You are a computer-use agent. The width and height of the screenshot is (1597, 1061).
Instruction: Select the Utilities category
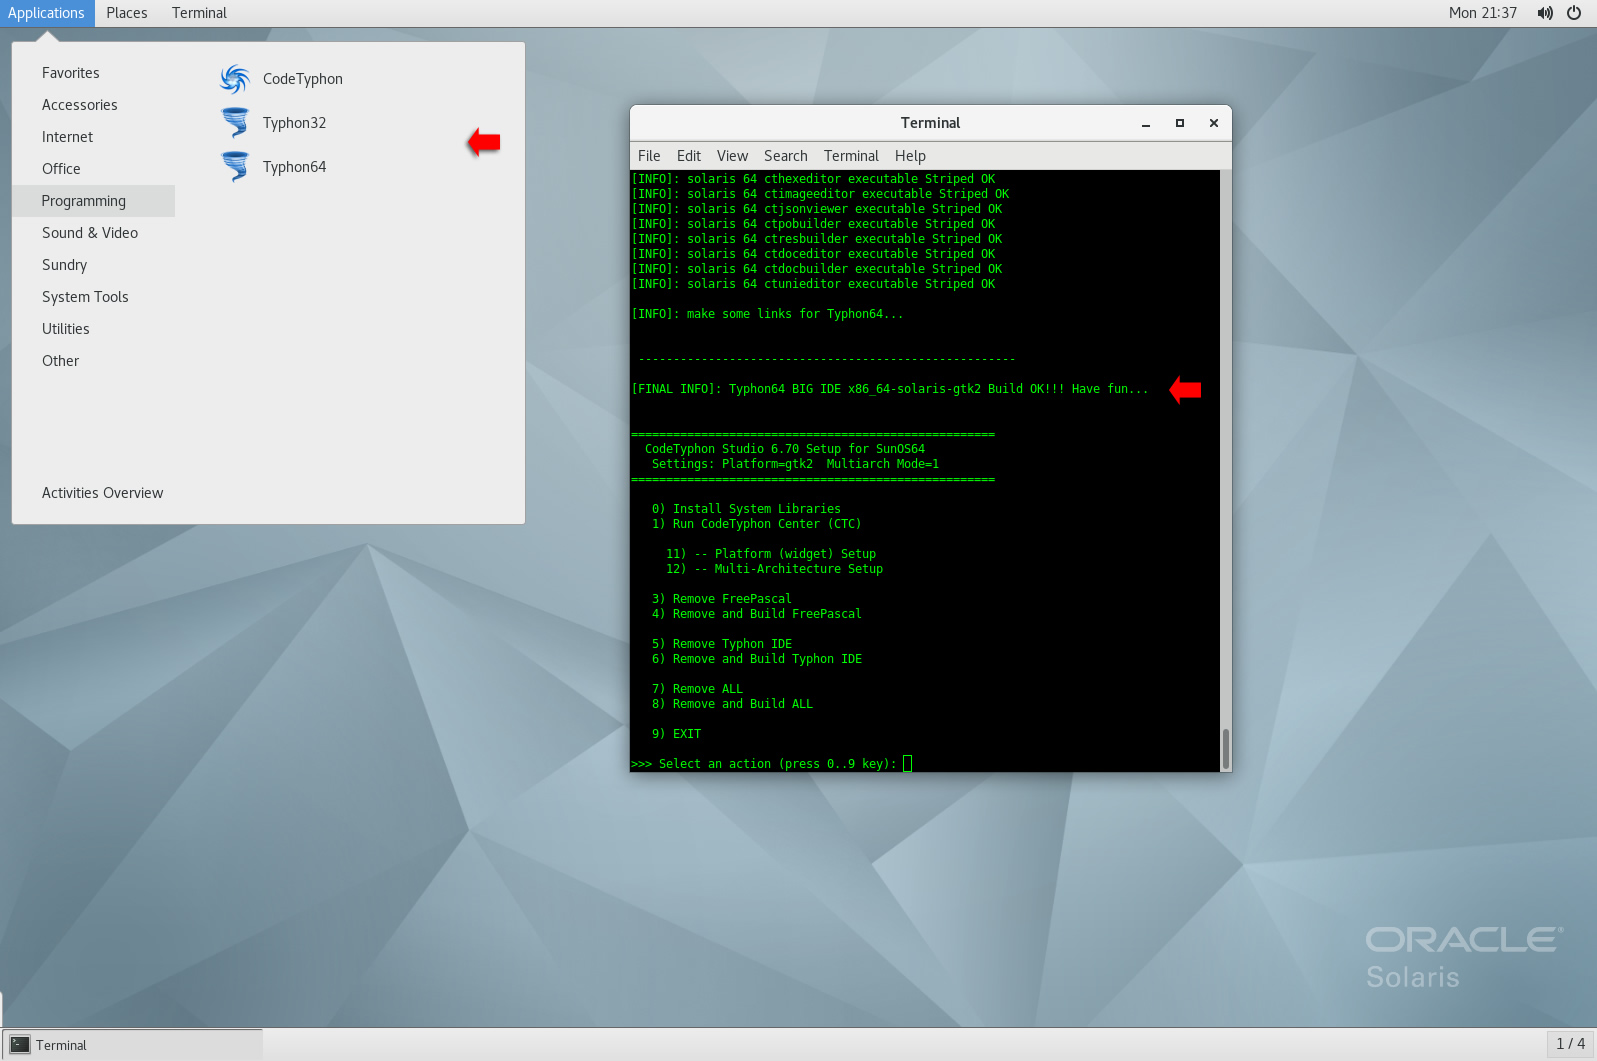[94, 329]
